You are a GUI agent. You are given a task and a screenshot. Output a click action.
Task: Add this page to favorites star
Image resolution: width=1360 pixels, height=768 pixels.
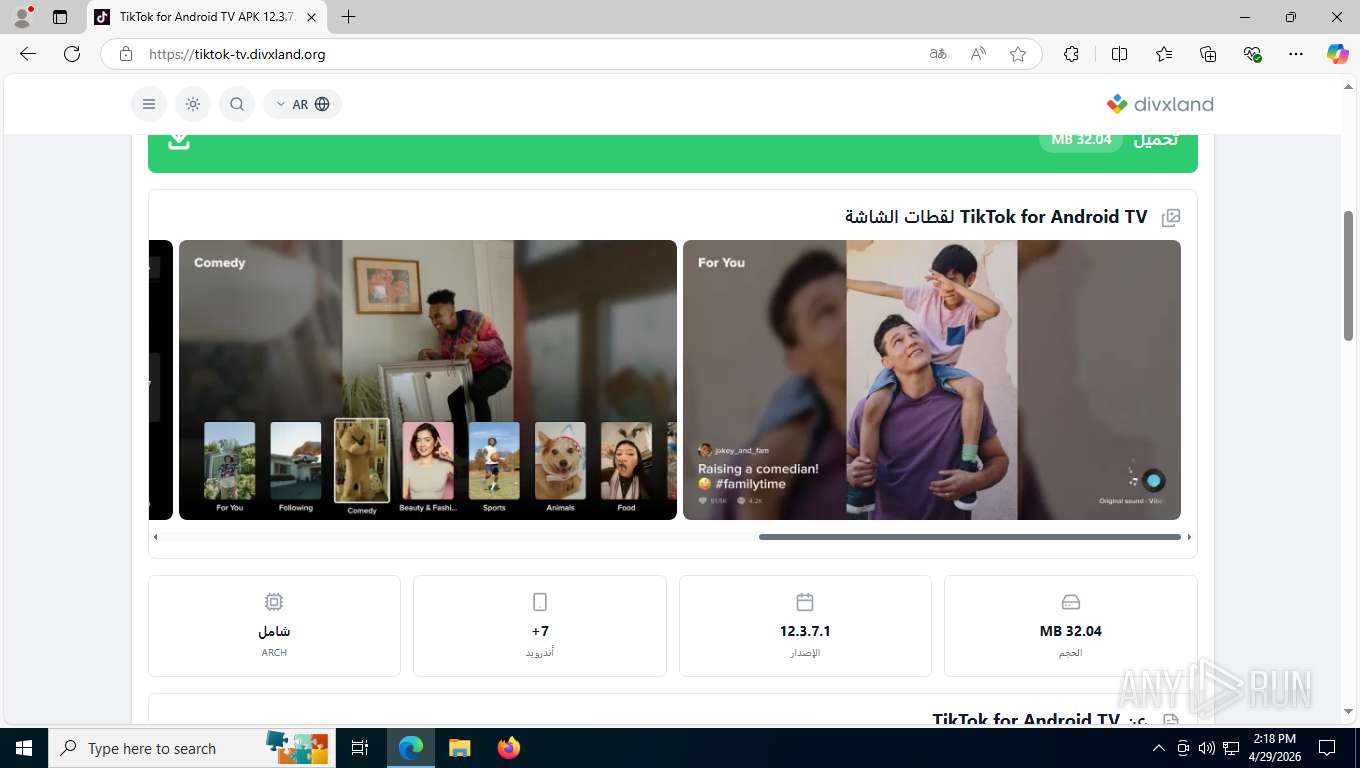pos(1018,54)
